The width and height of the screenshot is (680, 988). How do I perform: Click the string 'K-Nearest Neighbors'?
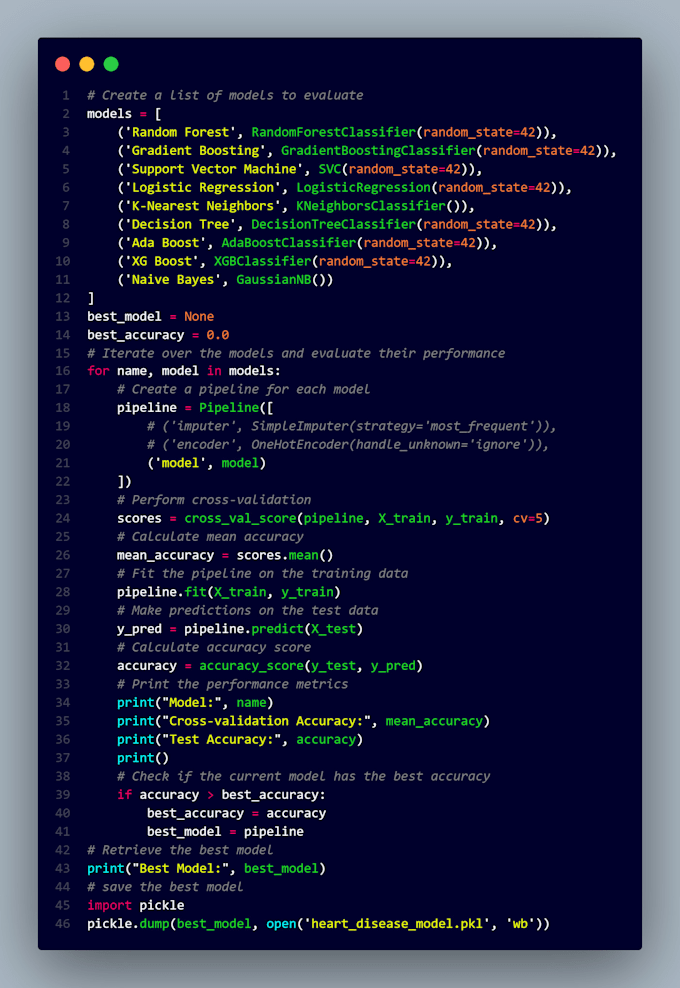click(202, 206)
